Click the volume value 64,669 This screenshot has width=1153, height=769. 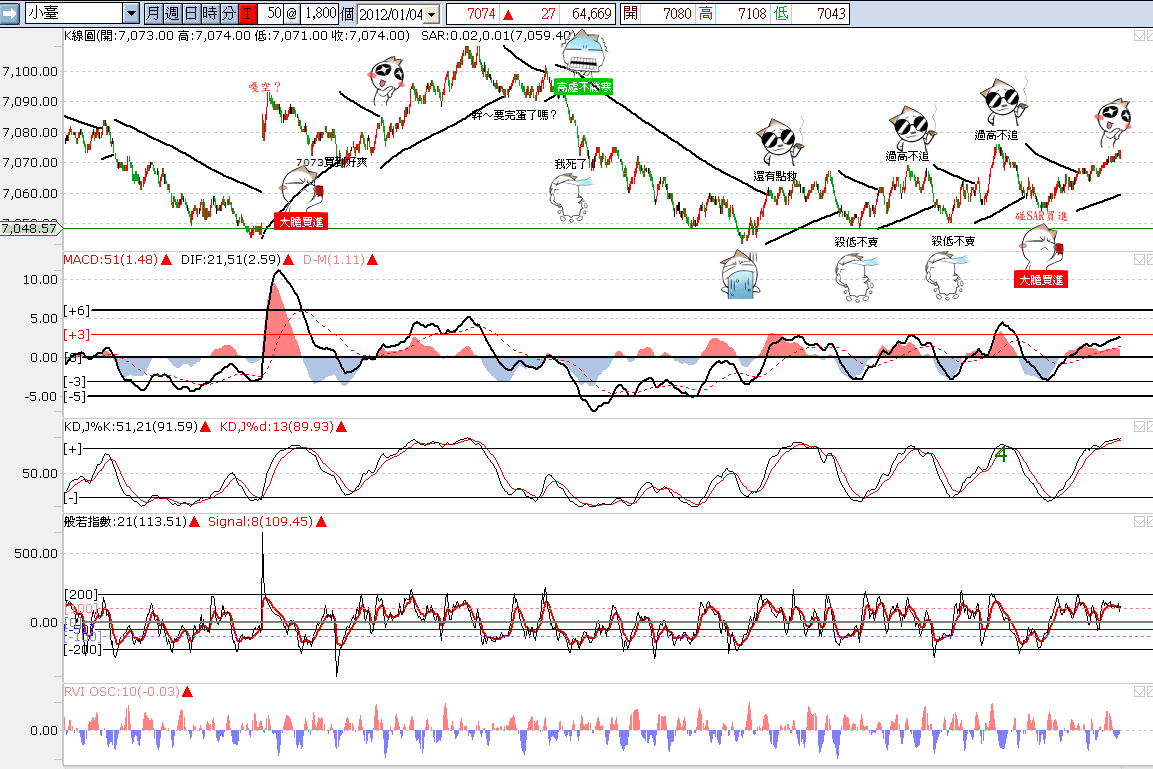[592, 14]
